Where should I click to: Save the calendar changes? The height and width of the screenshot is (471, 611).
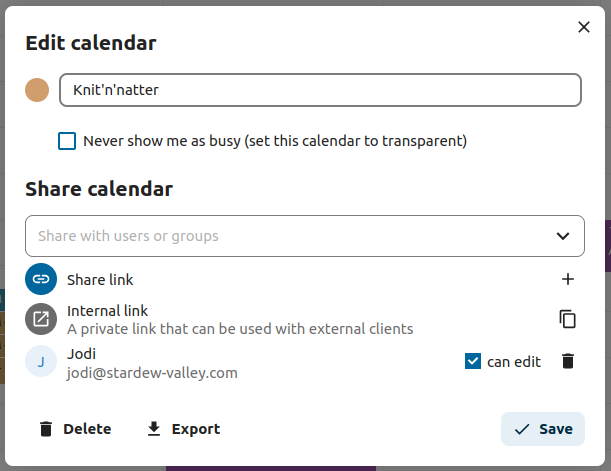(543, 429)
